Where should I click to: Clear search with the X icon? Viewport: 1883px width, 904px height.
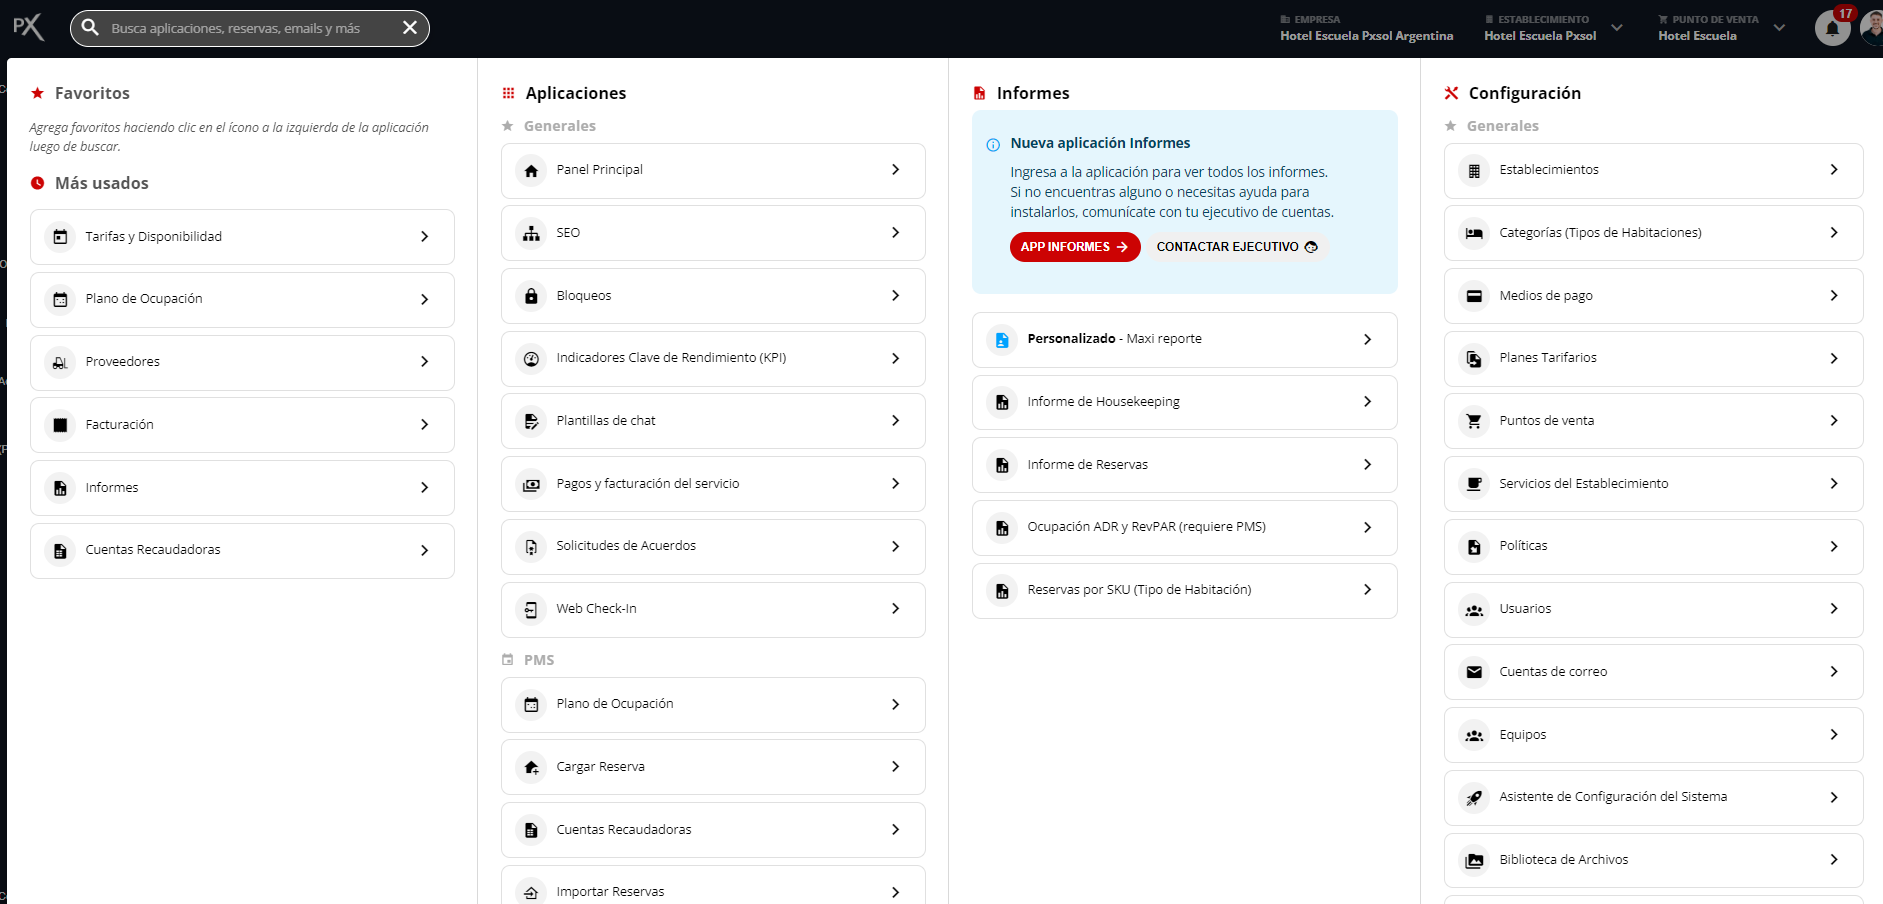410,28
